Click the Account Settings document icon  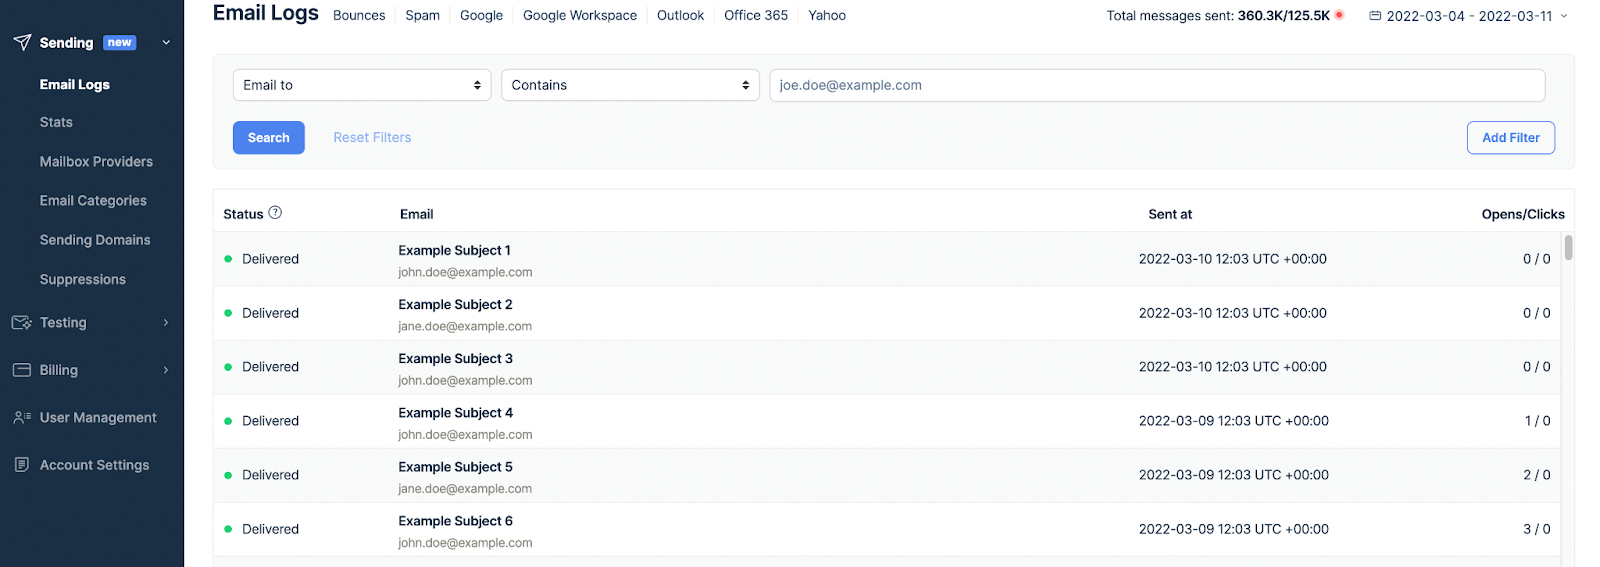point(22,465)
